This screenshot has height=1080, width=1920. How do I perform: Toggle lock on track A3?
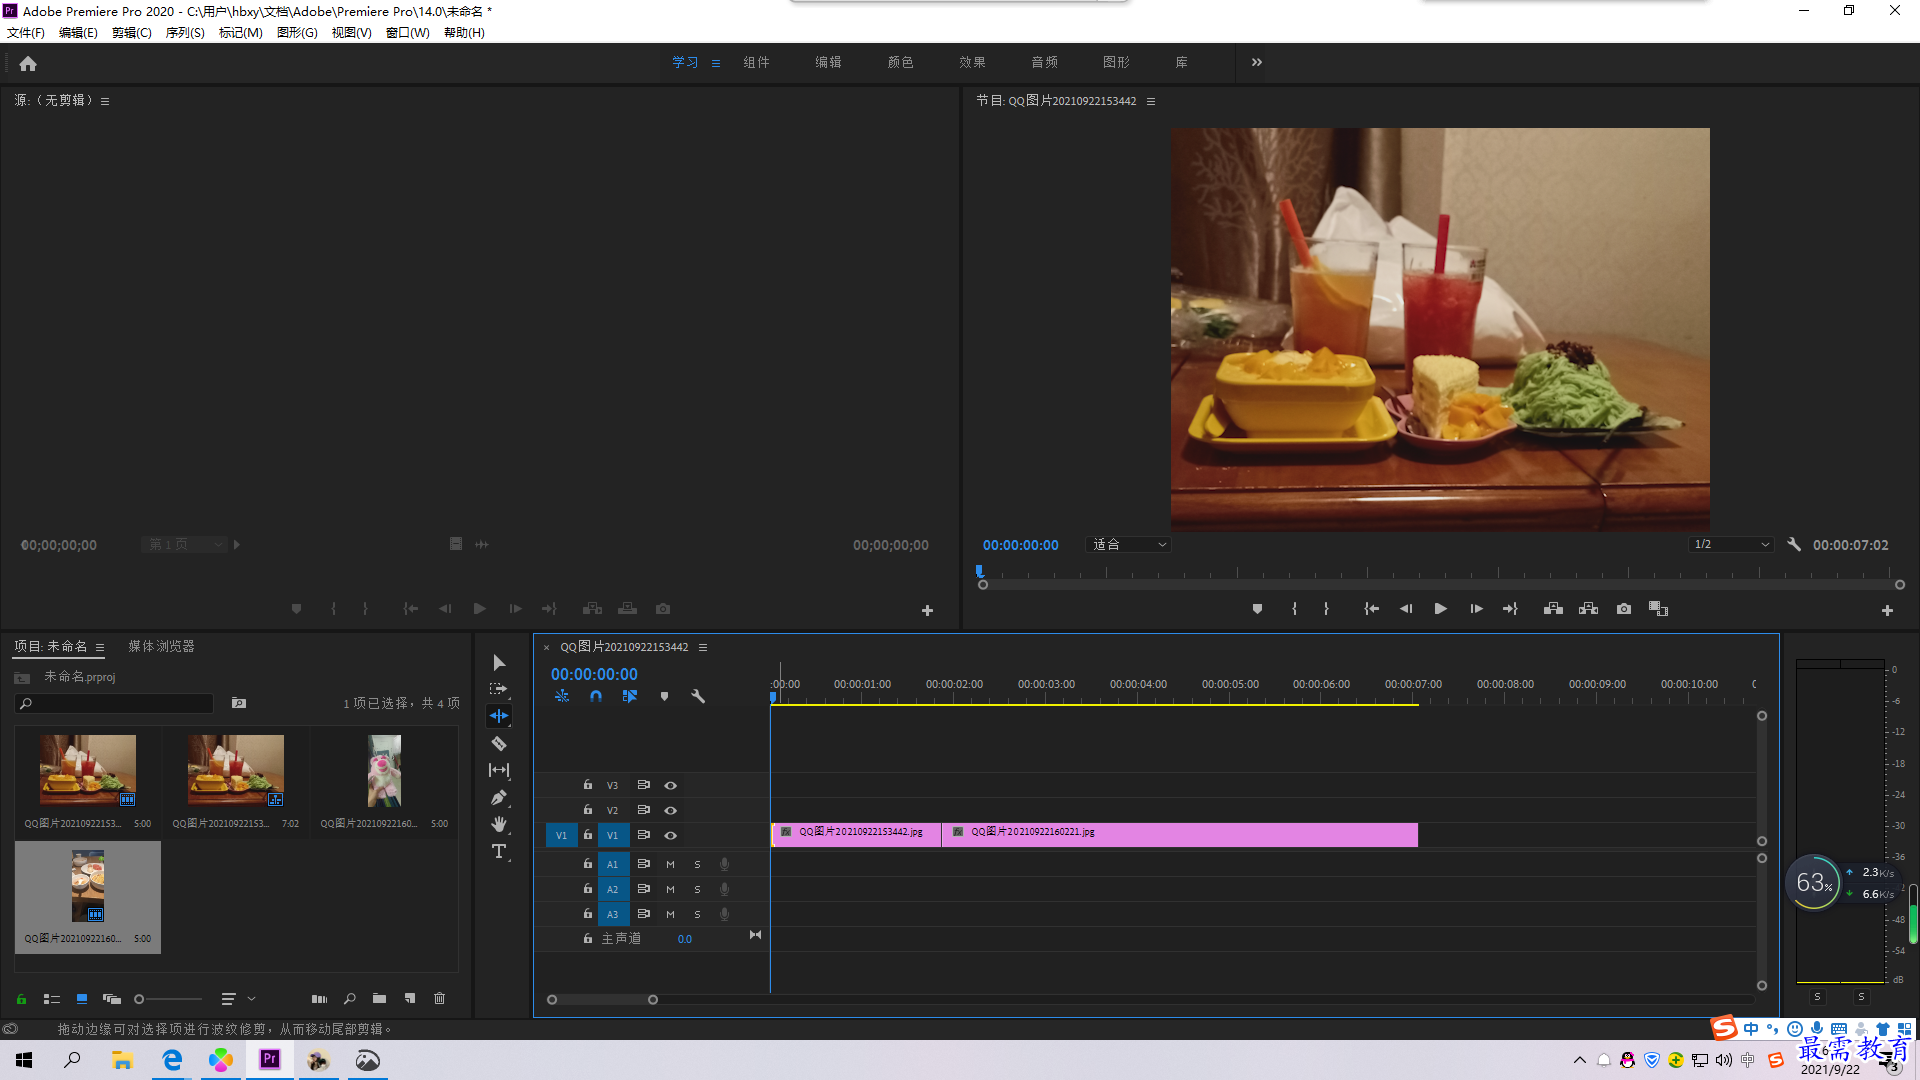[x=588, y=914]
